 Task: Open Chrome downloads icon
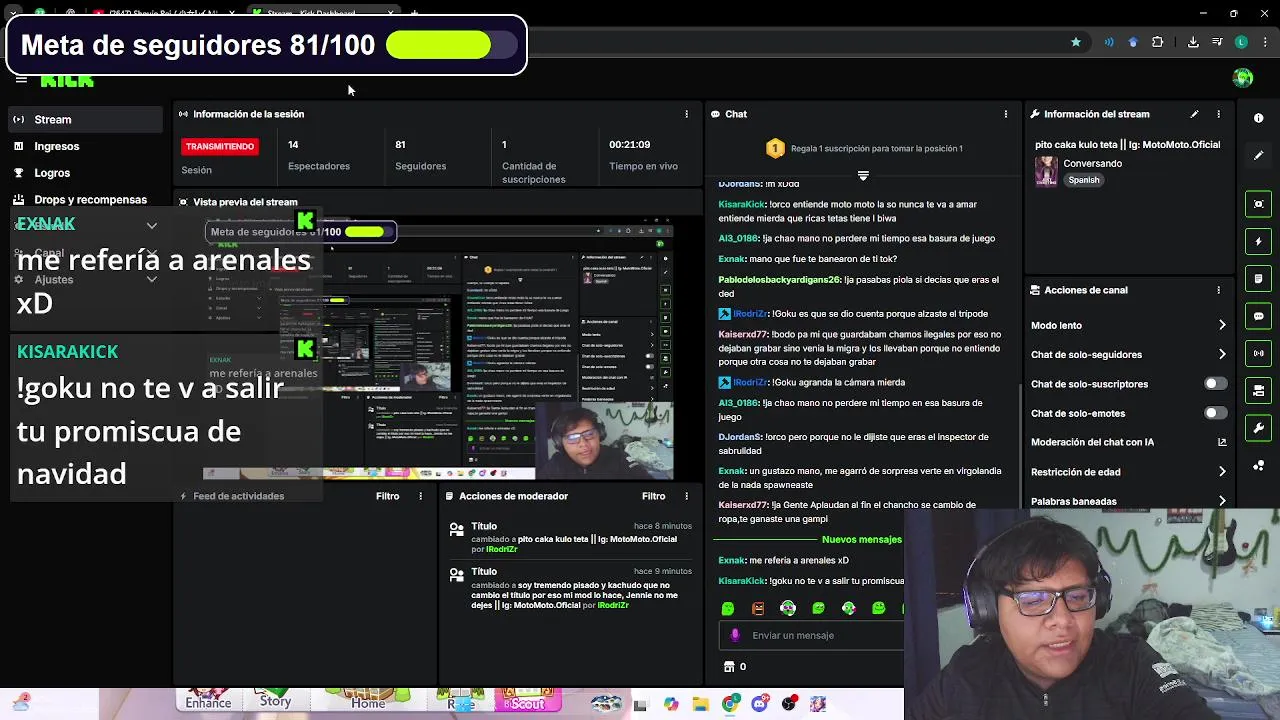coord(1193,42)
